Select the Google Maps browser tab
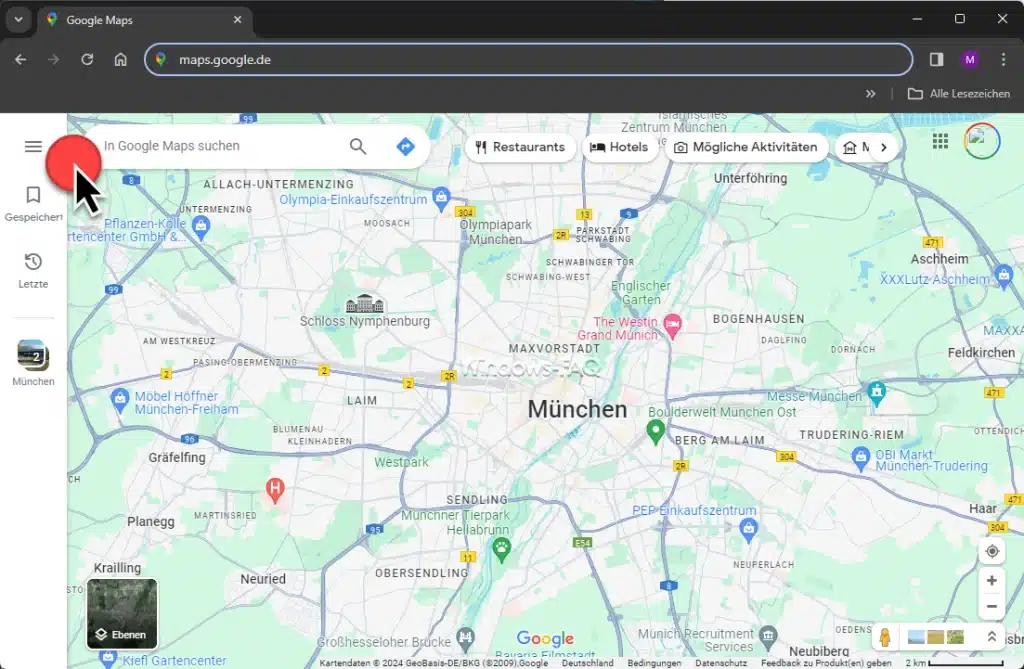Screen dimensions: 1024x669 [x=144, y=20]
